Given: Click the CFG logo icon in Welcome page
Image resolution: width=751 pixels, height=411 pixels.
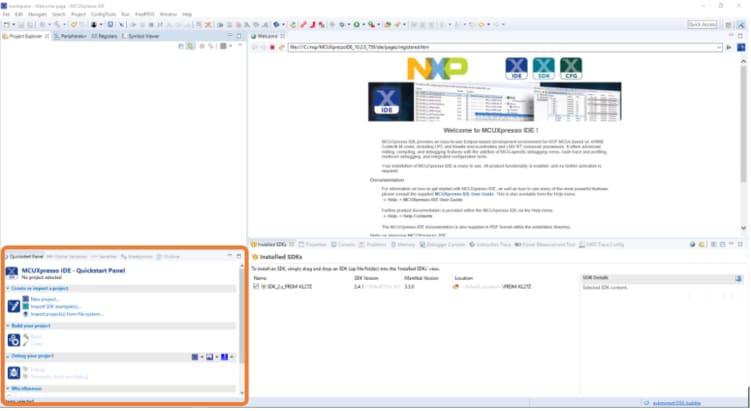Looking at the screenshot, I should [x=571, y=69].
